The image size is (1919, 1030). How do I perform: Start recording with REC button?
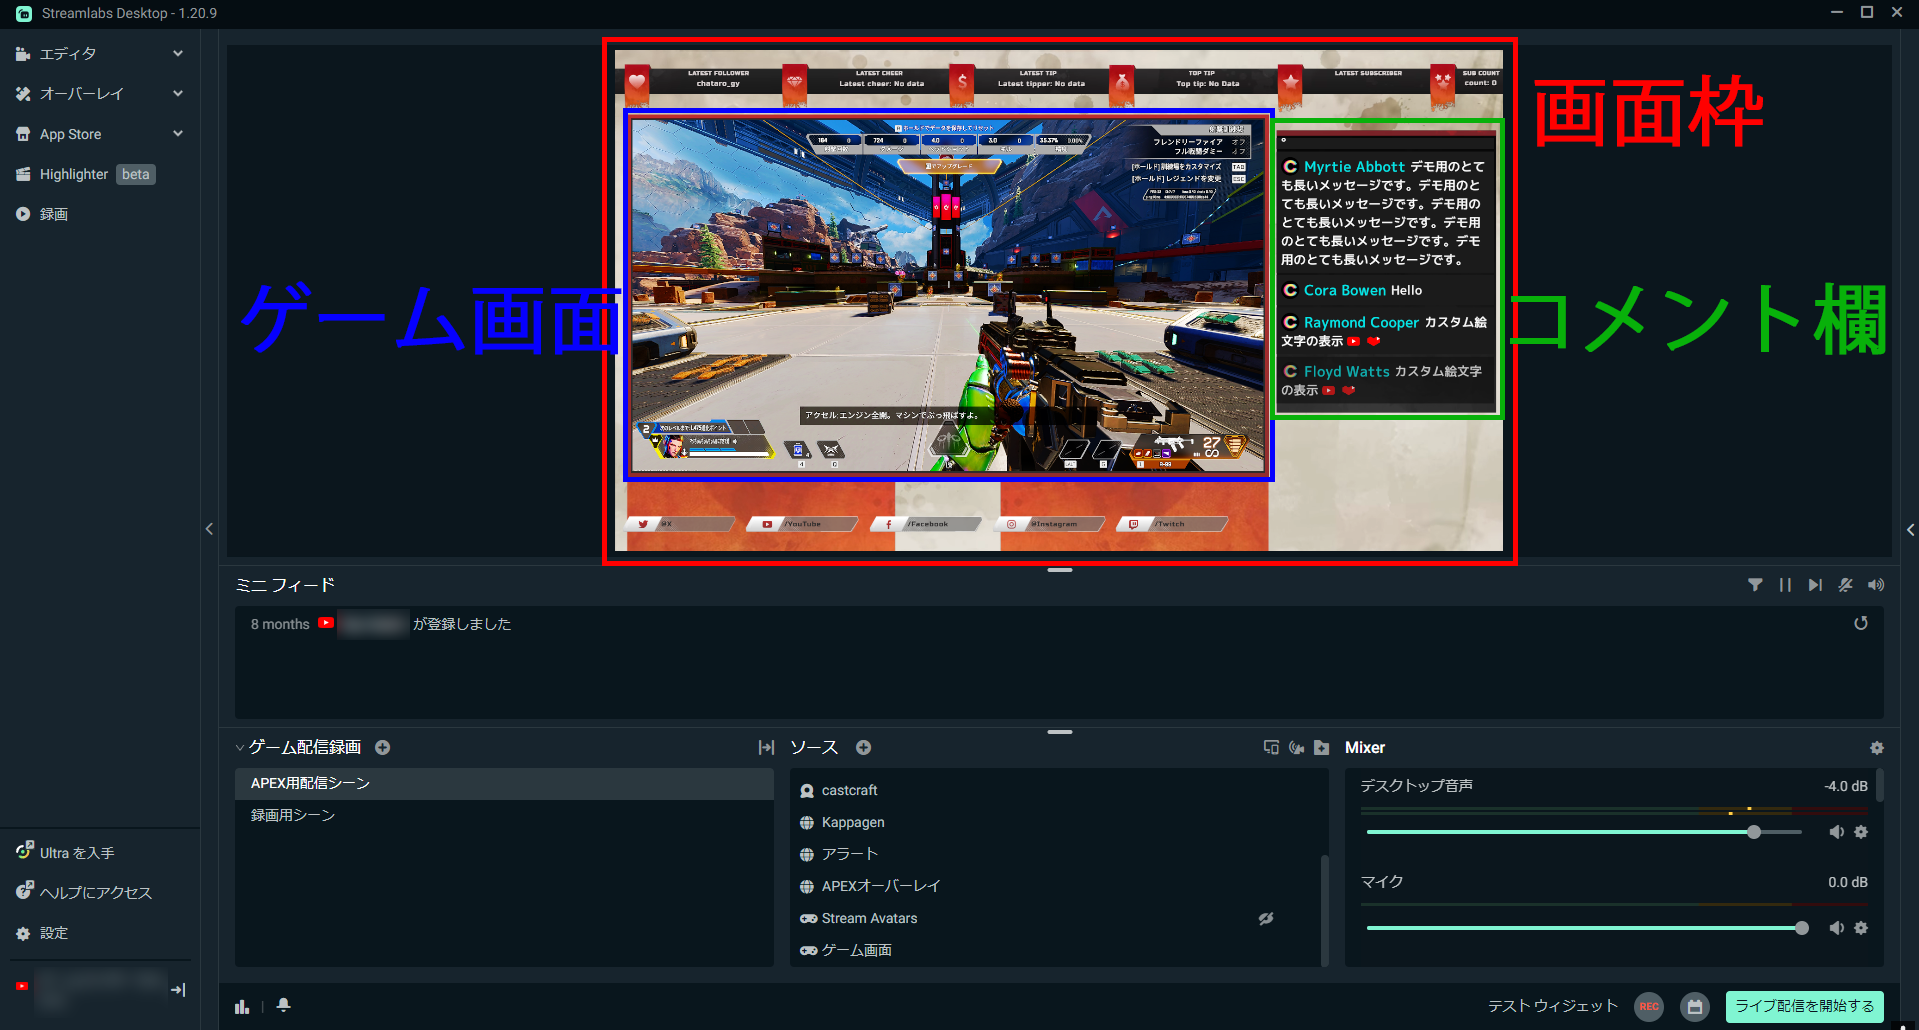point(1649,1007)
